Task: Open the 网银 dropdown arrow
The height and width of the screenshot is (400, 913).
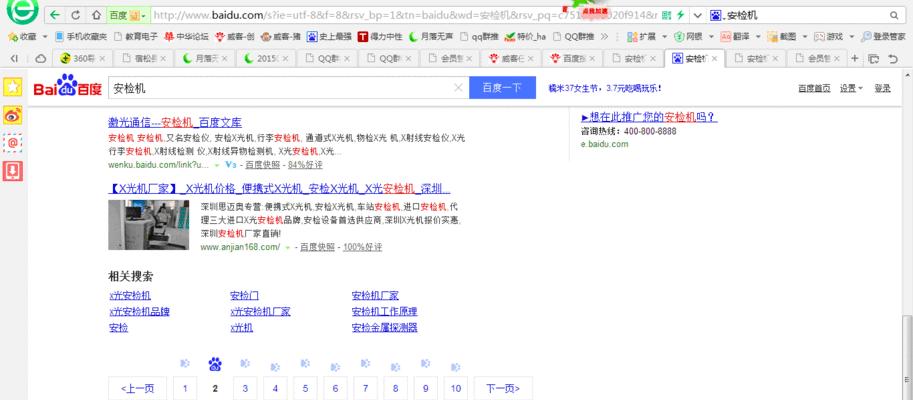Action: tap(709, 36)
